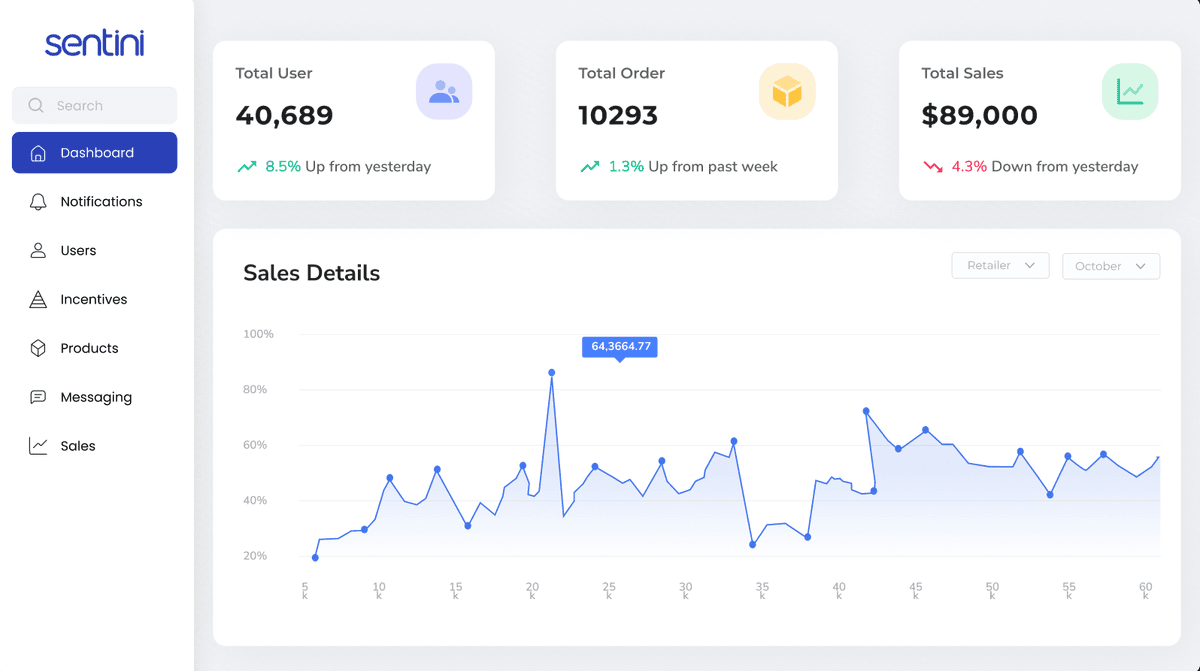Click green up-trend arrow in Total Order card

[590, 167]
